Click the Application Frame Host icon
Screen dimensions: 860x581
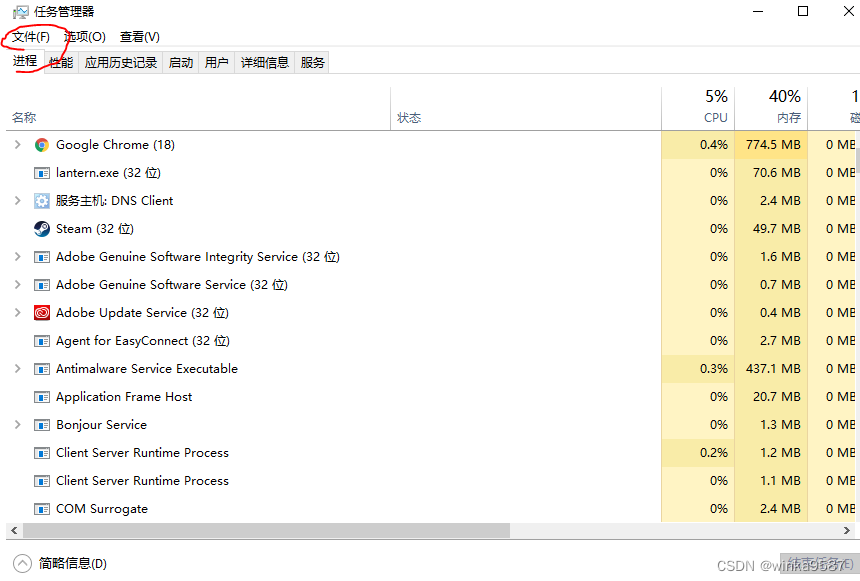point(42,397)
